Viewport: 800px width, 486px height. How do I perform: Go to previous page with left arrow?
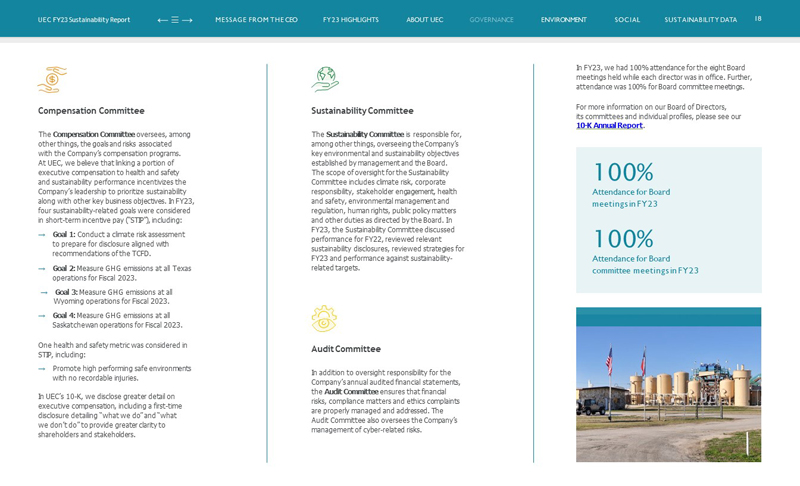click(x=162, y=20)
